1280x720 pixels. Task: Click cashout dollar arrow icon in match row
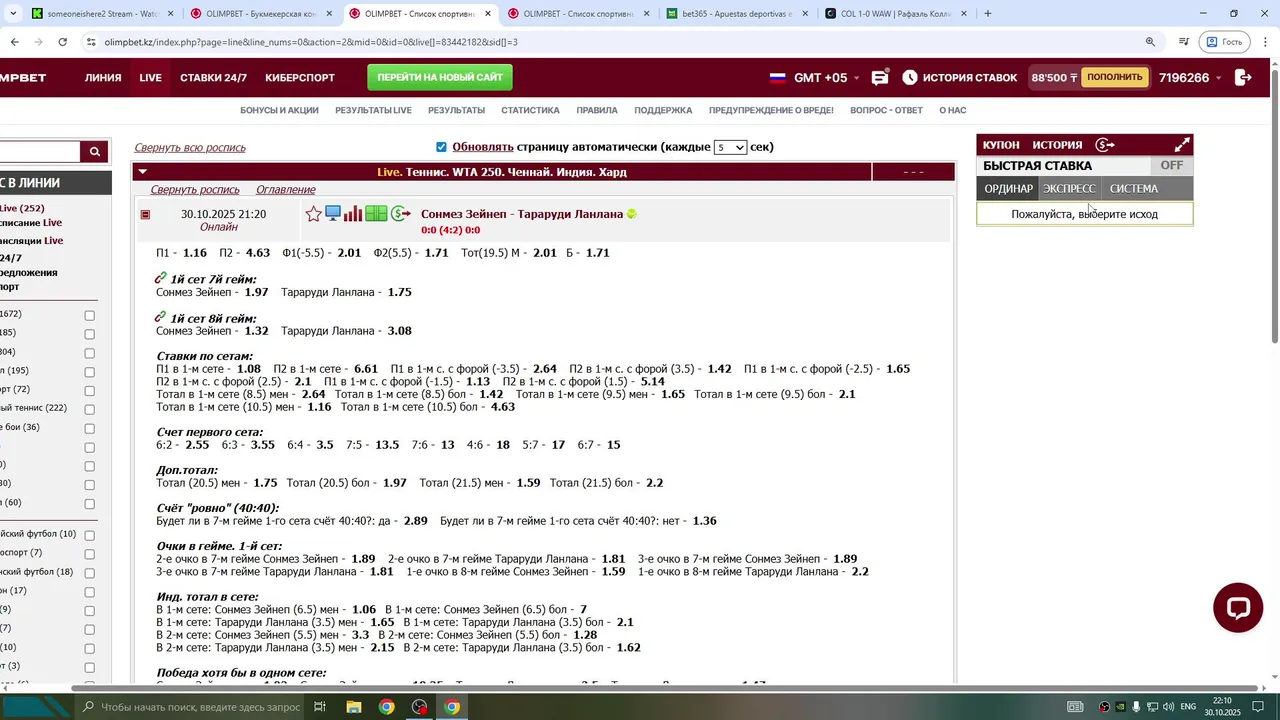pyautogui.click(x=400, y=214)
